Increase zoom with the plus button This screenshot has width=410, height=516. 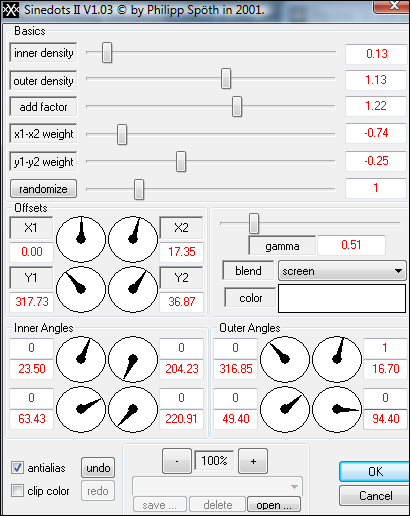click(x=253, y=461)
